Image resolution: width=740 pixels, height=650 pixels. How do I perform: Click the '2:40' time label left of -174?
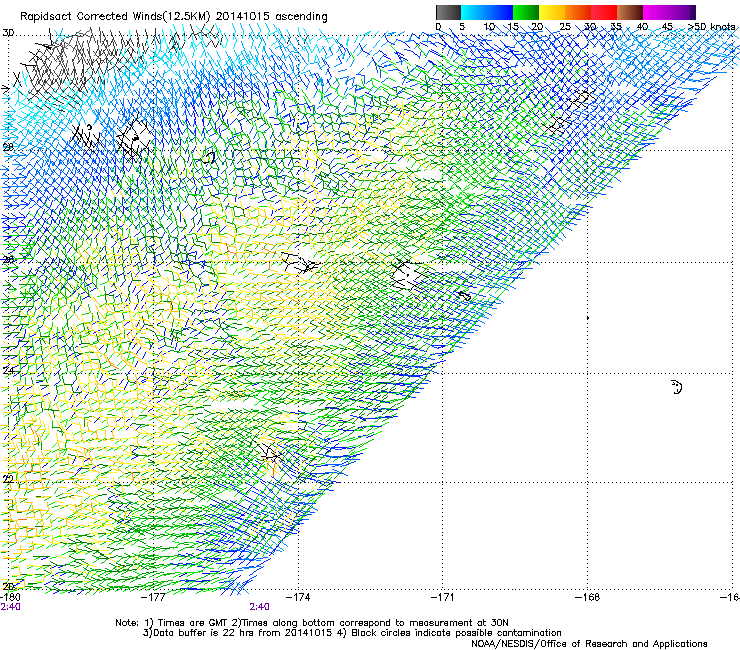pos(260,607)
